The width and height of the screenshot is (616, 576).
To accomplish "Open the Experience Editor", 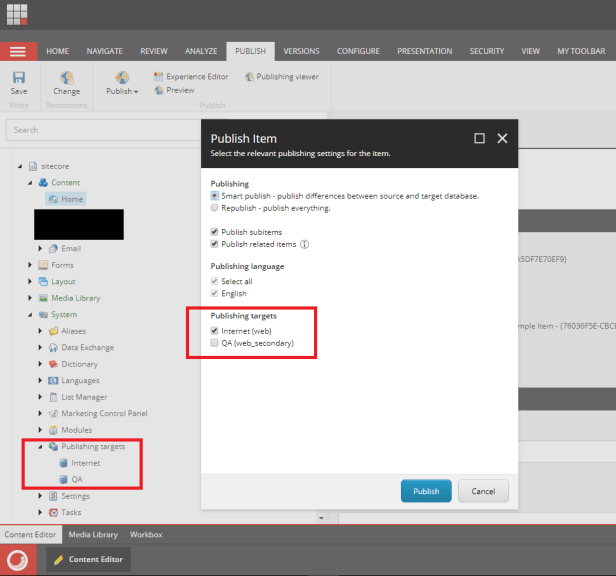I will pos(191,76).
